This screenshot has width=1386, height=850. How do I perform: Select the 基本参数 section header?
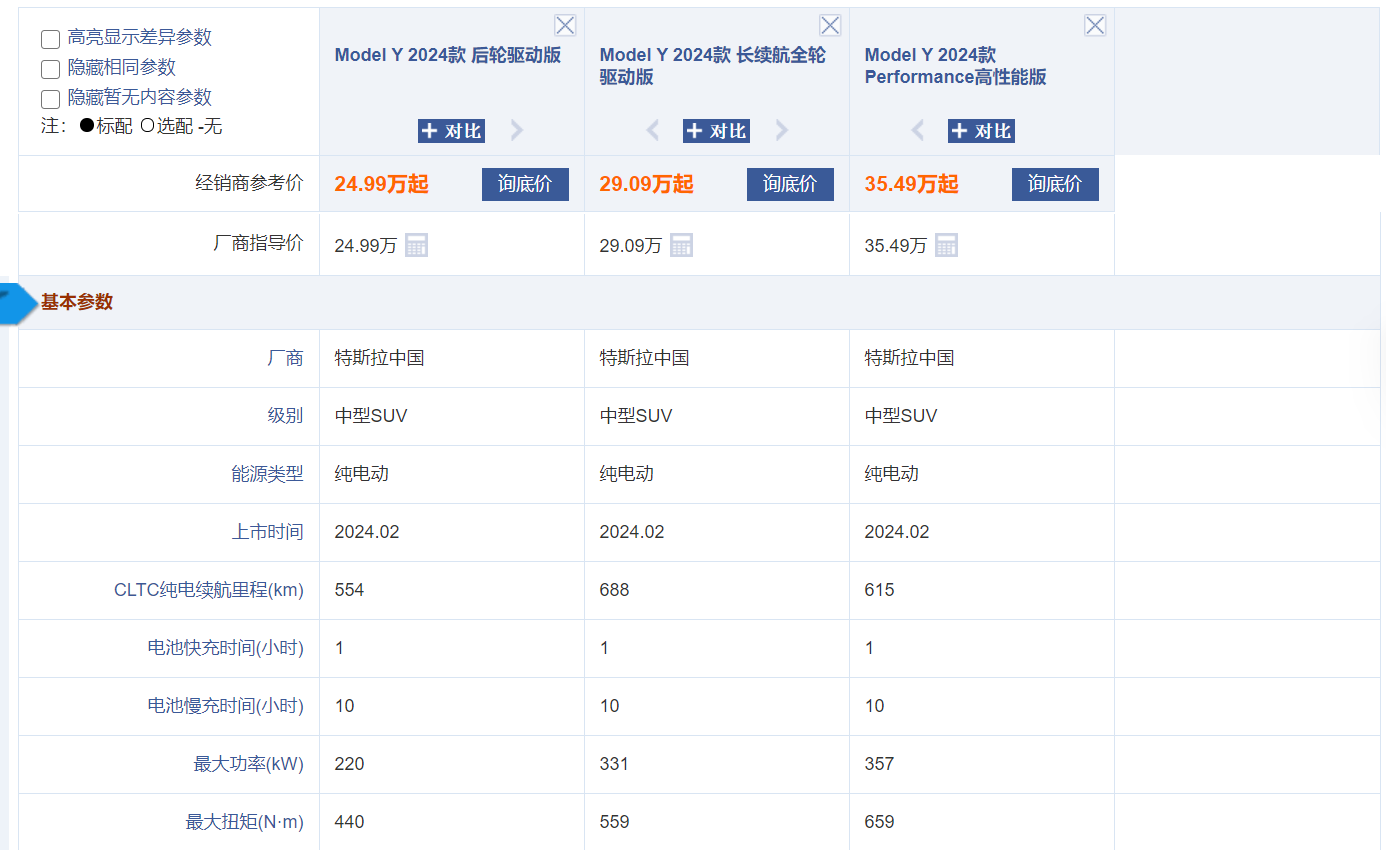[77, 302]
